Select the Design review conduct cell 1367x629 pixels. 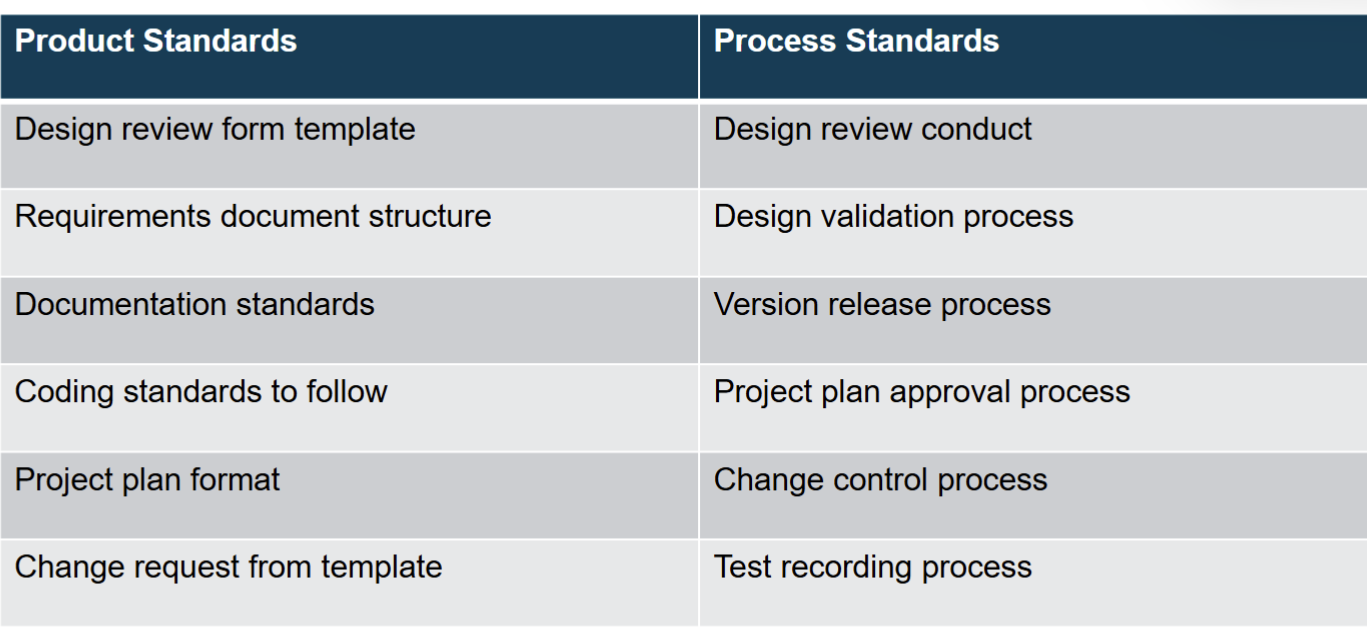click(x=1033, y=145)
